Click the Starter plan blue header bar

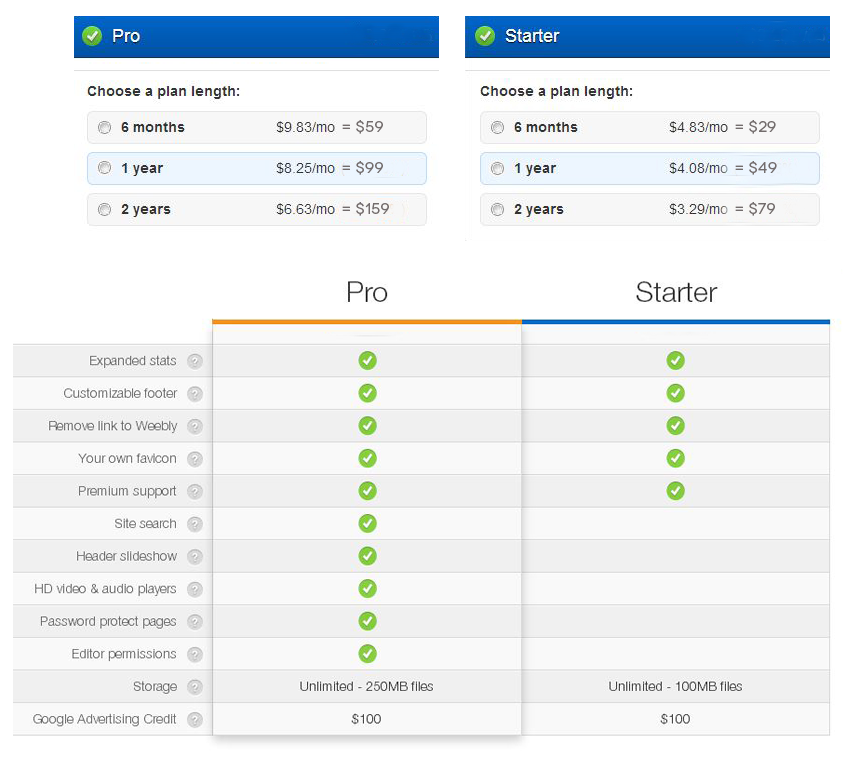[x=647, y=37]
